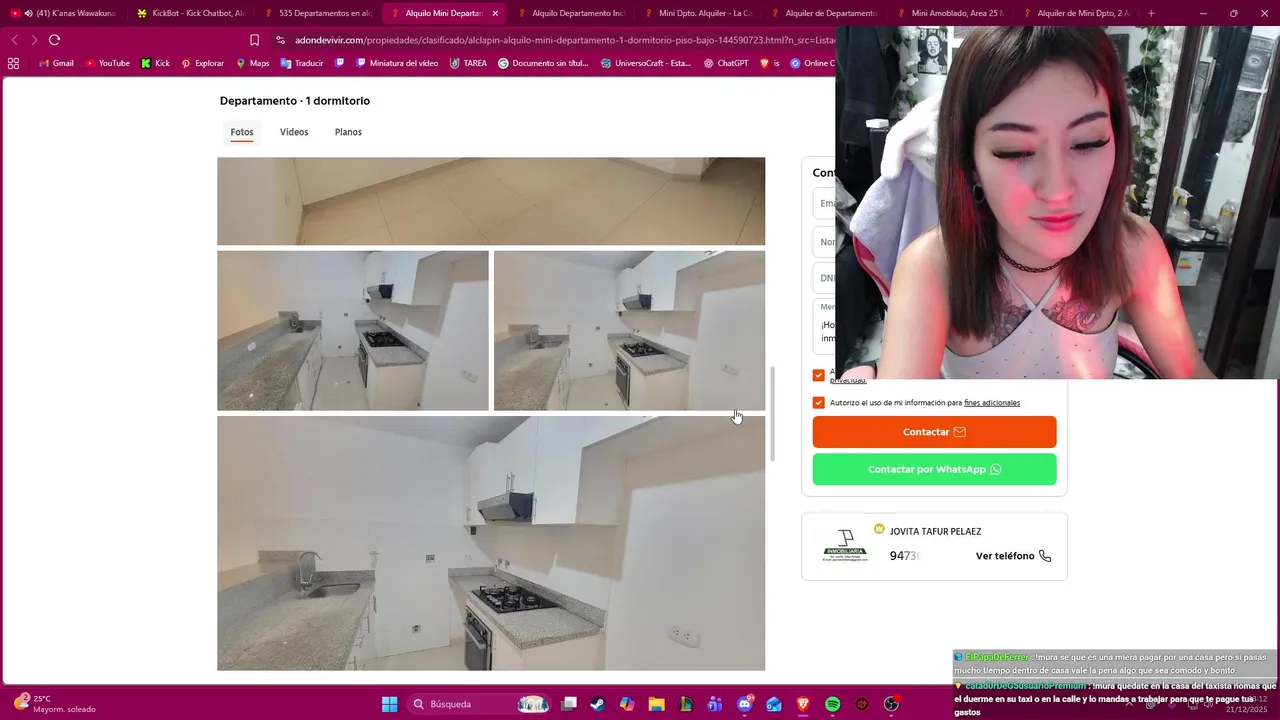Click the DNI input field

click(824, 279)
